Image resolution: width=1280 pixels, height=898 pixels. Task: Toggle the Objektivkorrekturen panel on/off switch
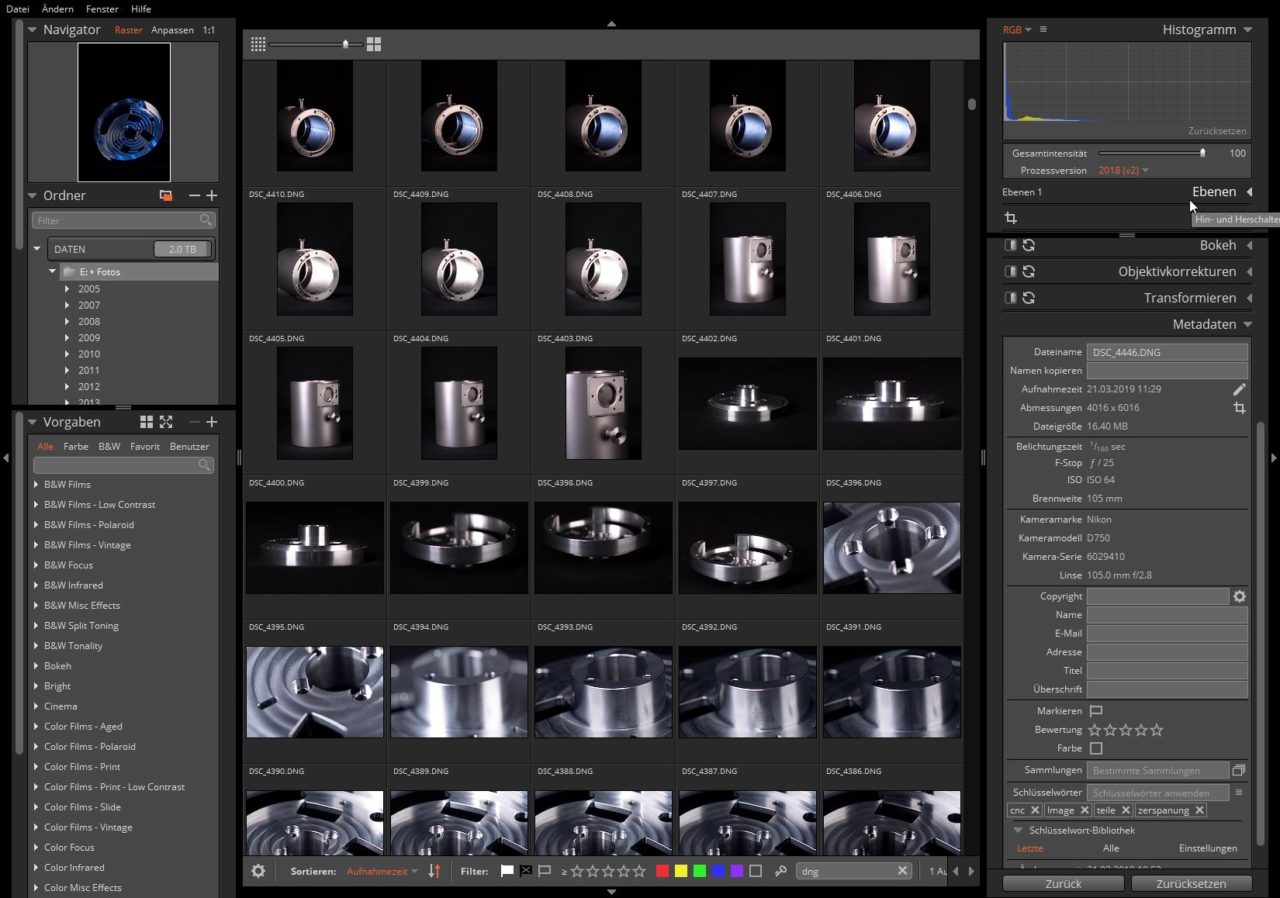click(x=1010, y=271)
